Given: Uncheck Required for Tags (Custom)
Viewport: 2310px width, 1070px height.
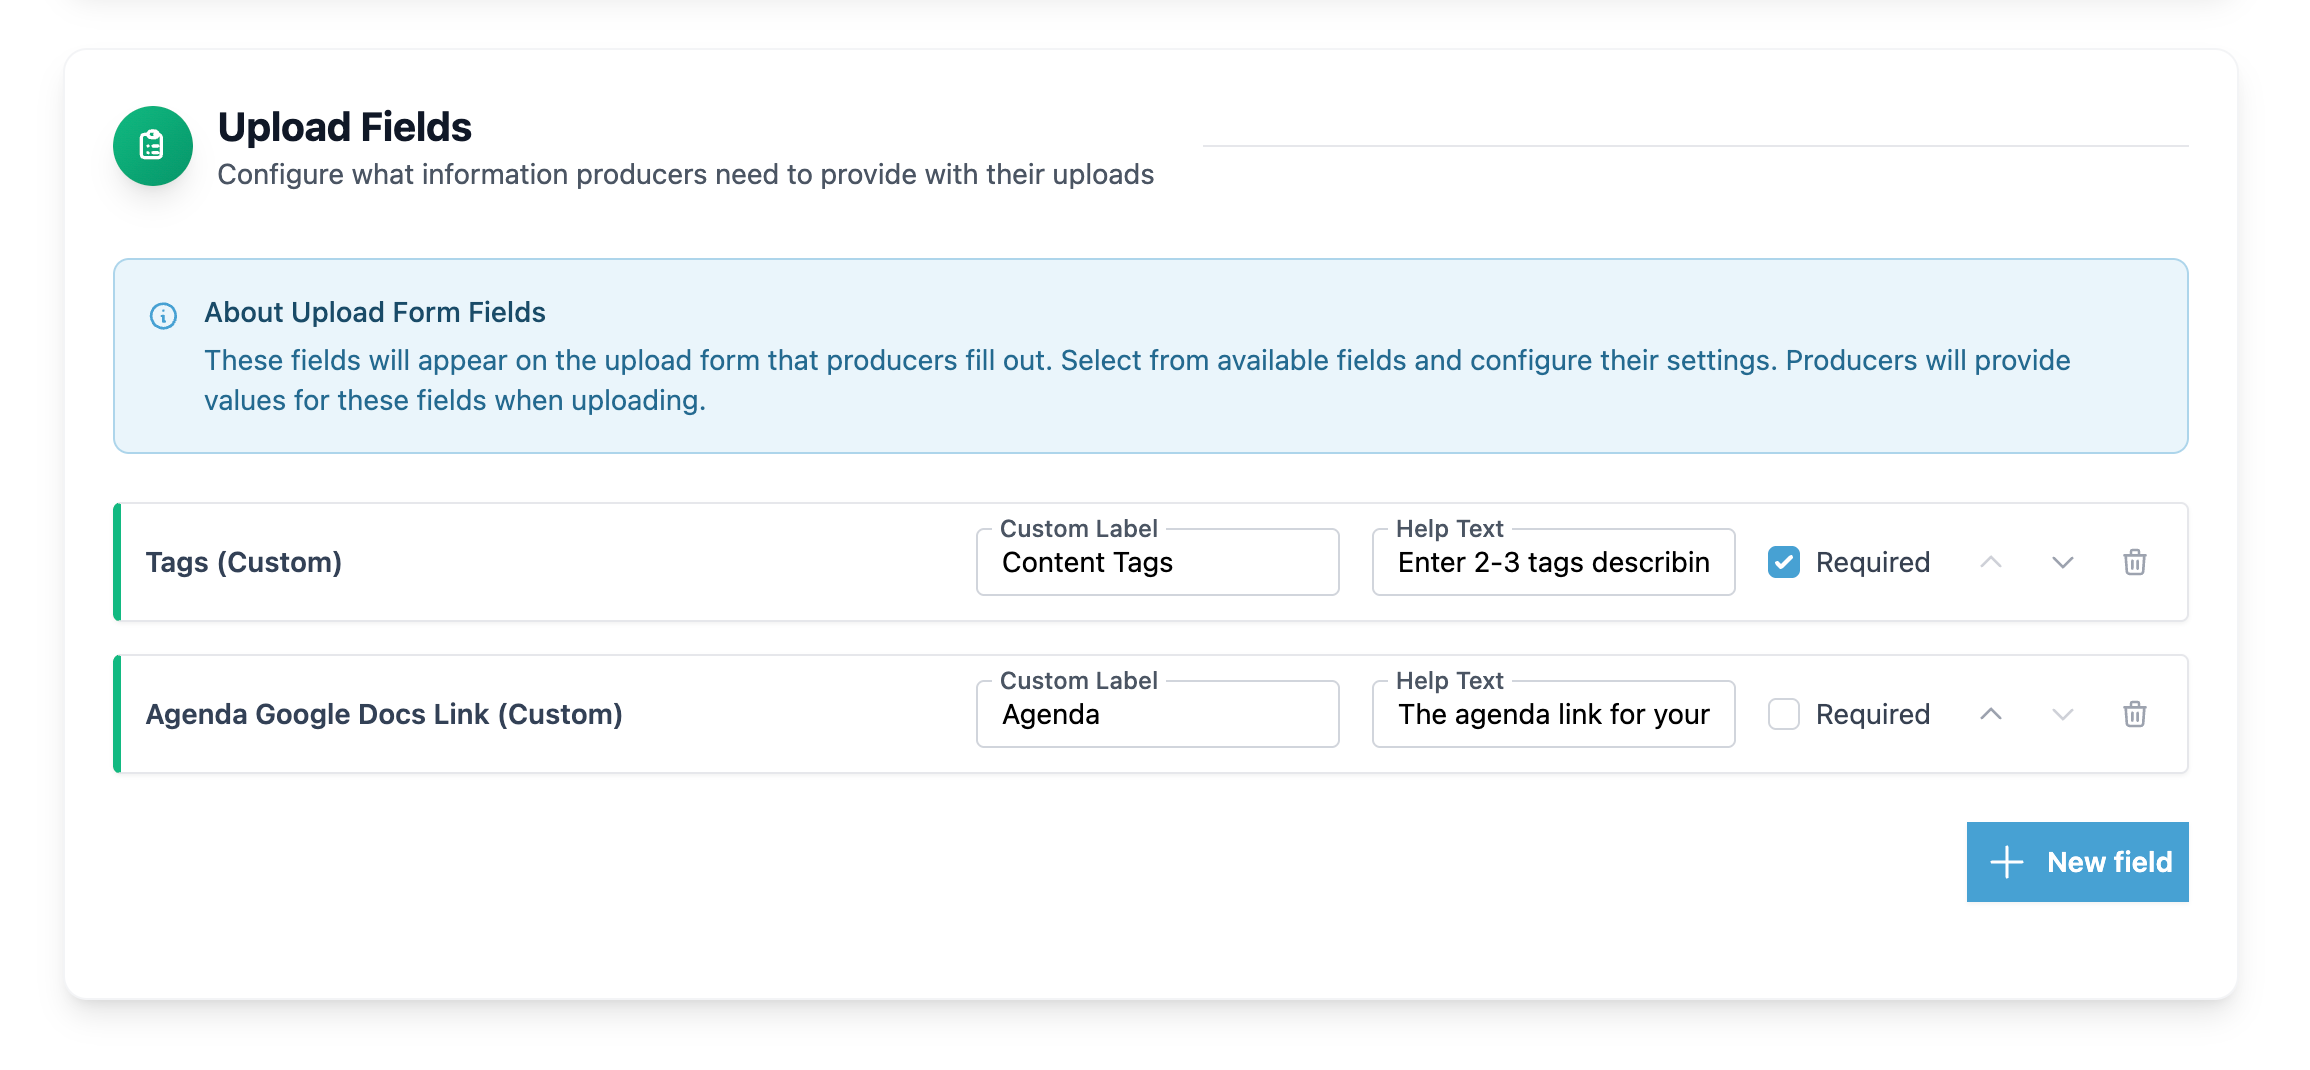Looking at the screenshot, I should (x=1784, y=562).
